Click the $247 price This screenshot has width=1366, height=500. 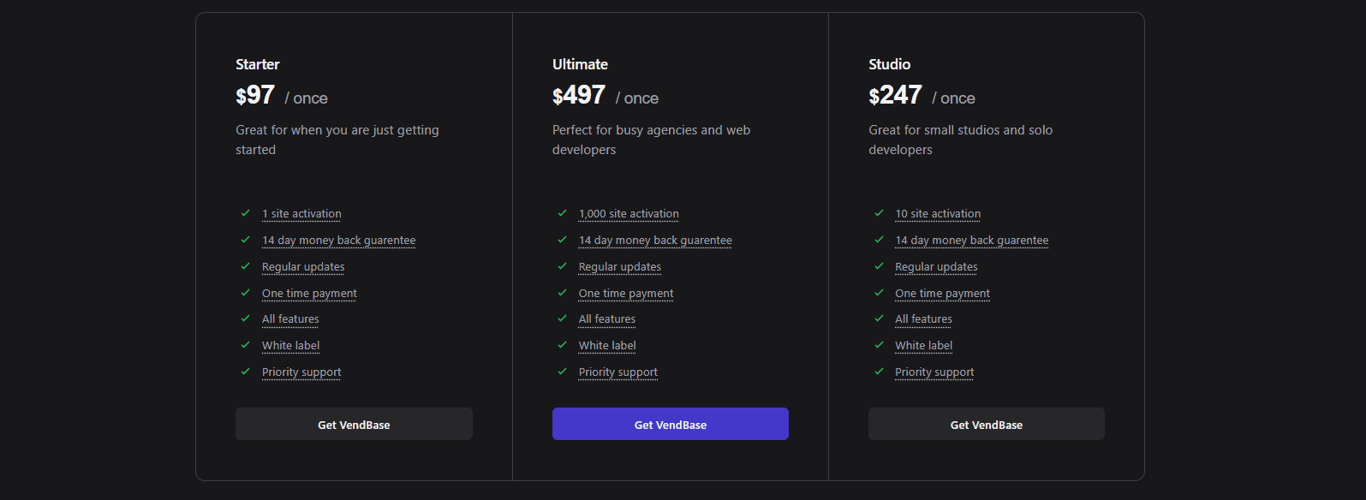tap(895, 96)
